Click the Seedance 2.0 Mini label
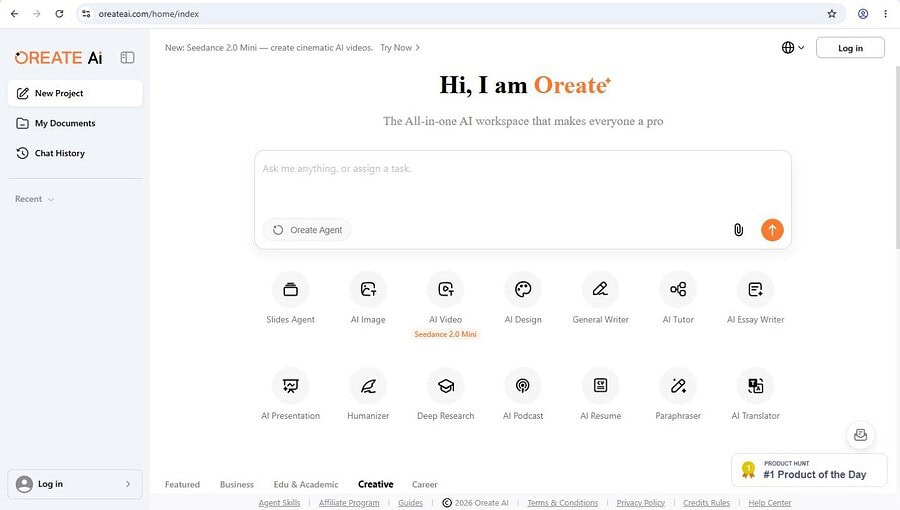Screen dimensions: 900x510 (445, 334)
